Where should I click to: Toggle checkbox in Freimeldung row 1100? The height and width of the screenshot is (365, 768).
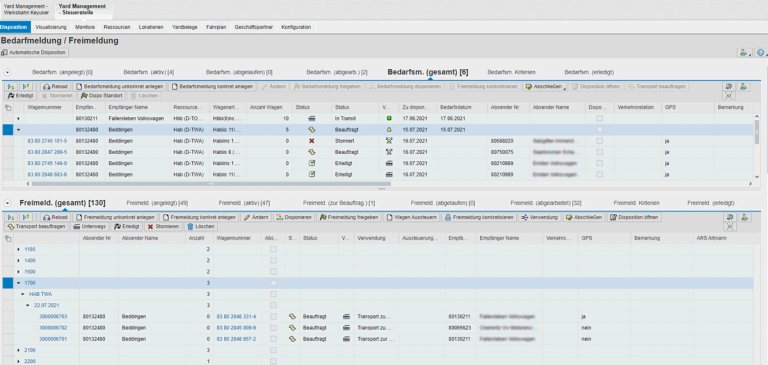(273, 249)
